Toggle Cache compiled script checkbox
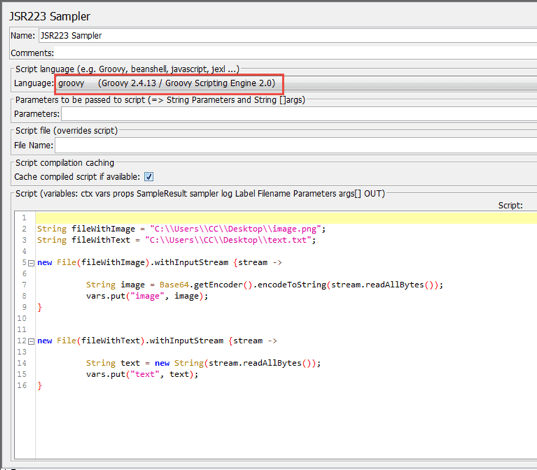The image size is (537, 470). coord(149,177)
